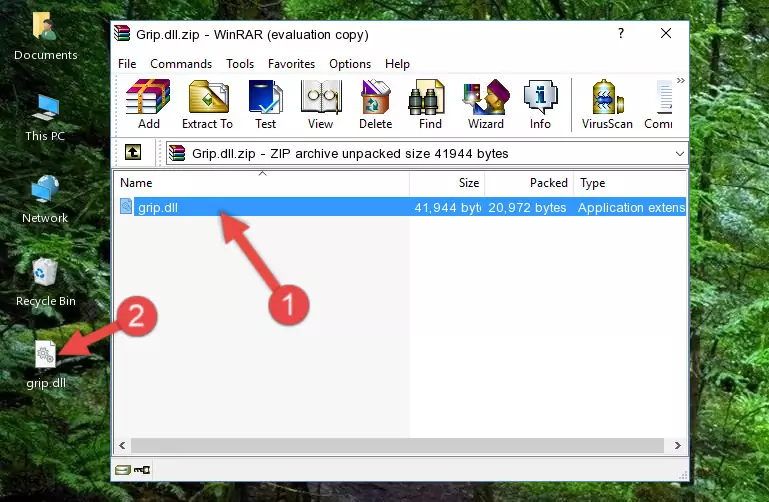
Task: Click the archive path address field
Action: (x=427, y=153)
